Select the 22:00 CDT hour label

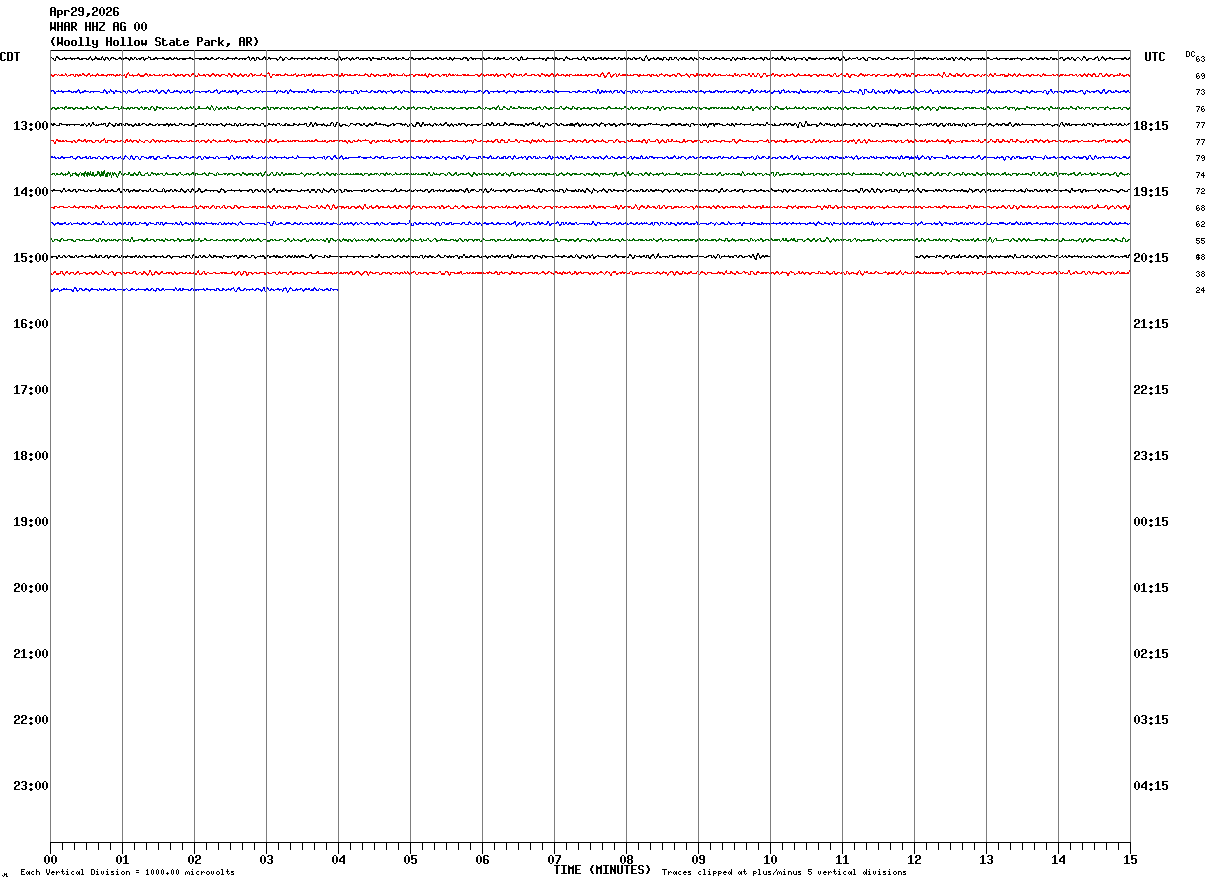(x=31, y=720)
